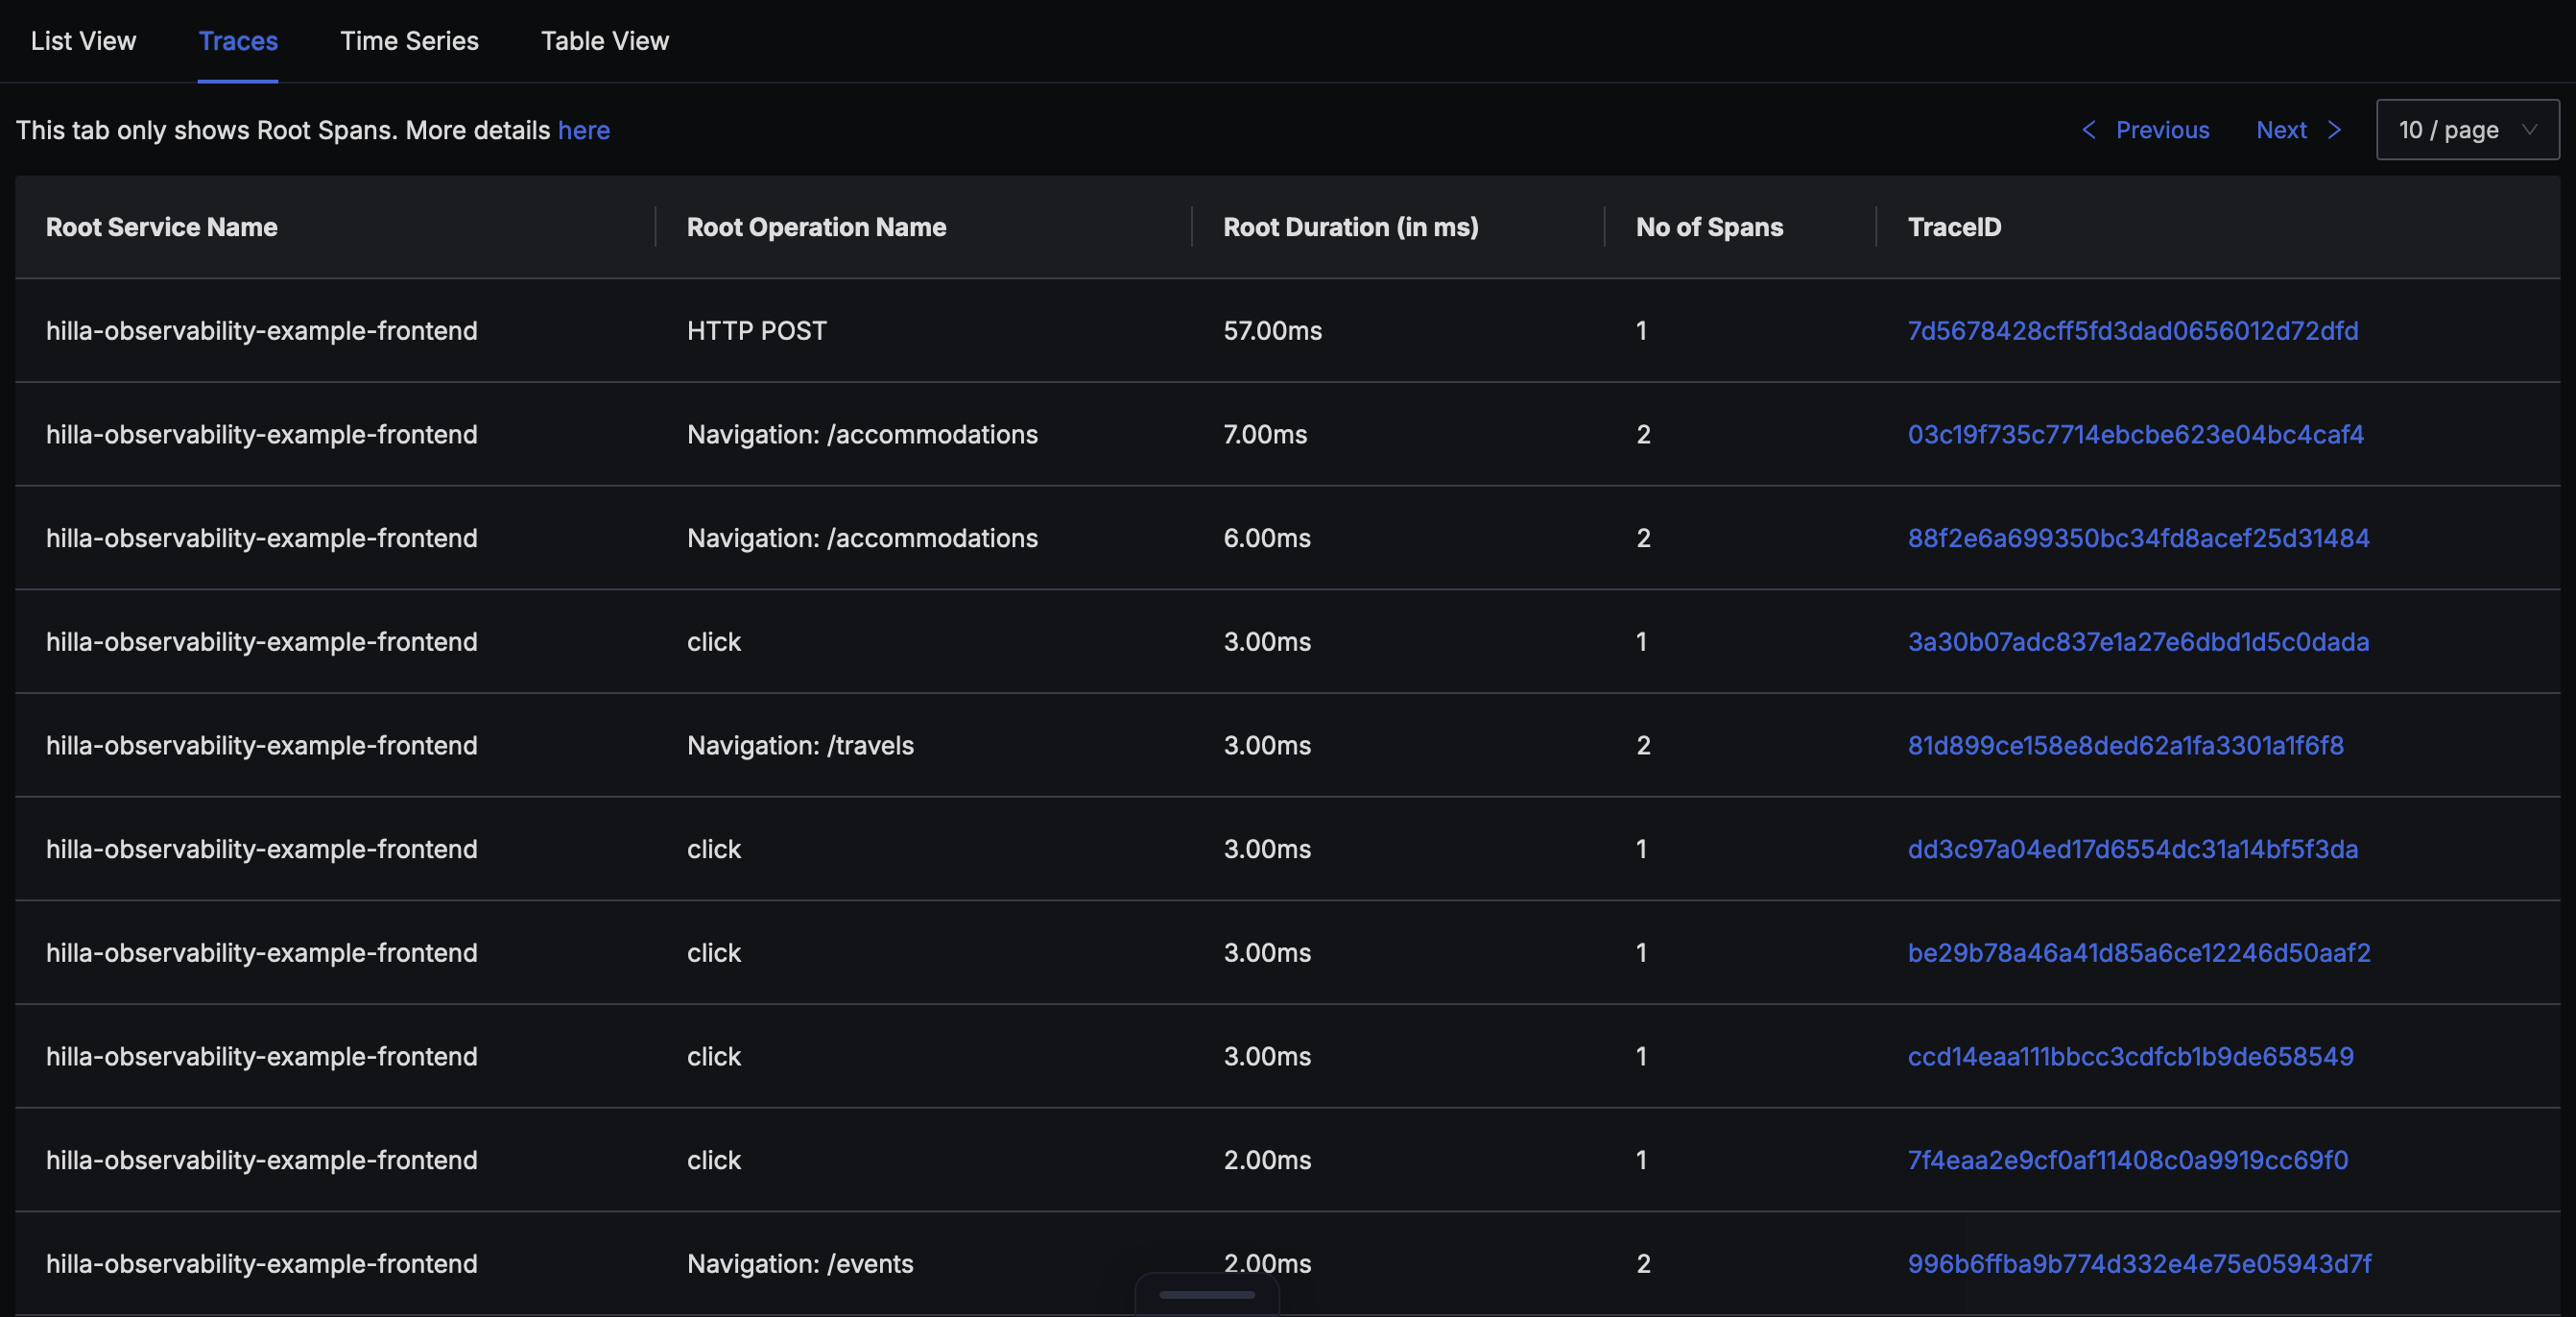Viewport: 2576px width, 1317px height.
Task: Open trace 7f4eaa2e9cf0af11408c0a9919cc69f0
Action: tap(2127, 1160)
